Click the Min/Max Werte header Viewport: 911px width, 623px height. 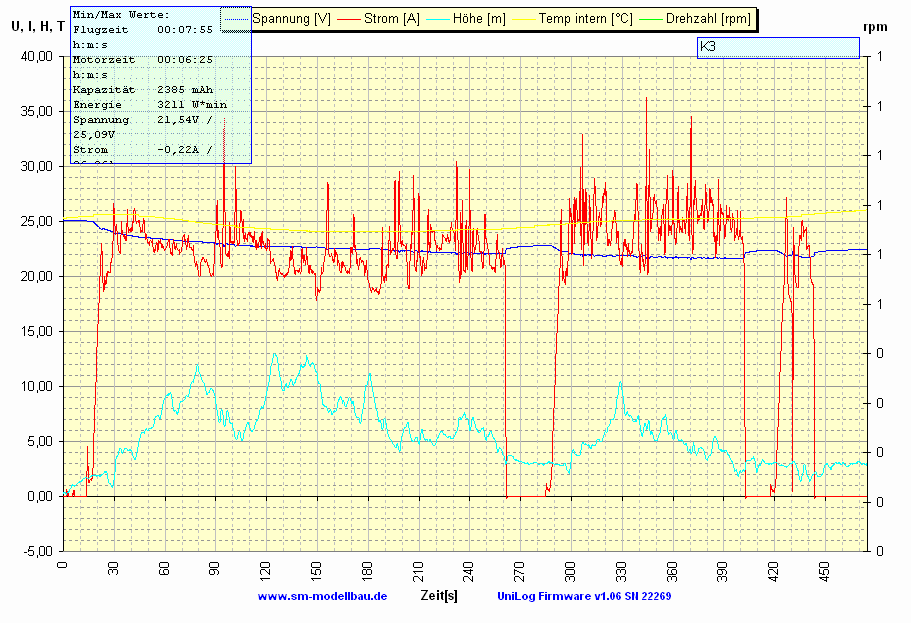click(x=122, y=15)
